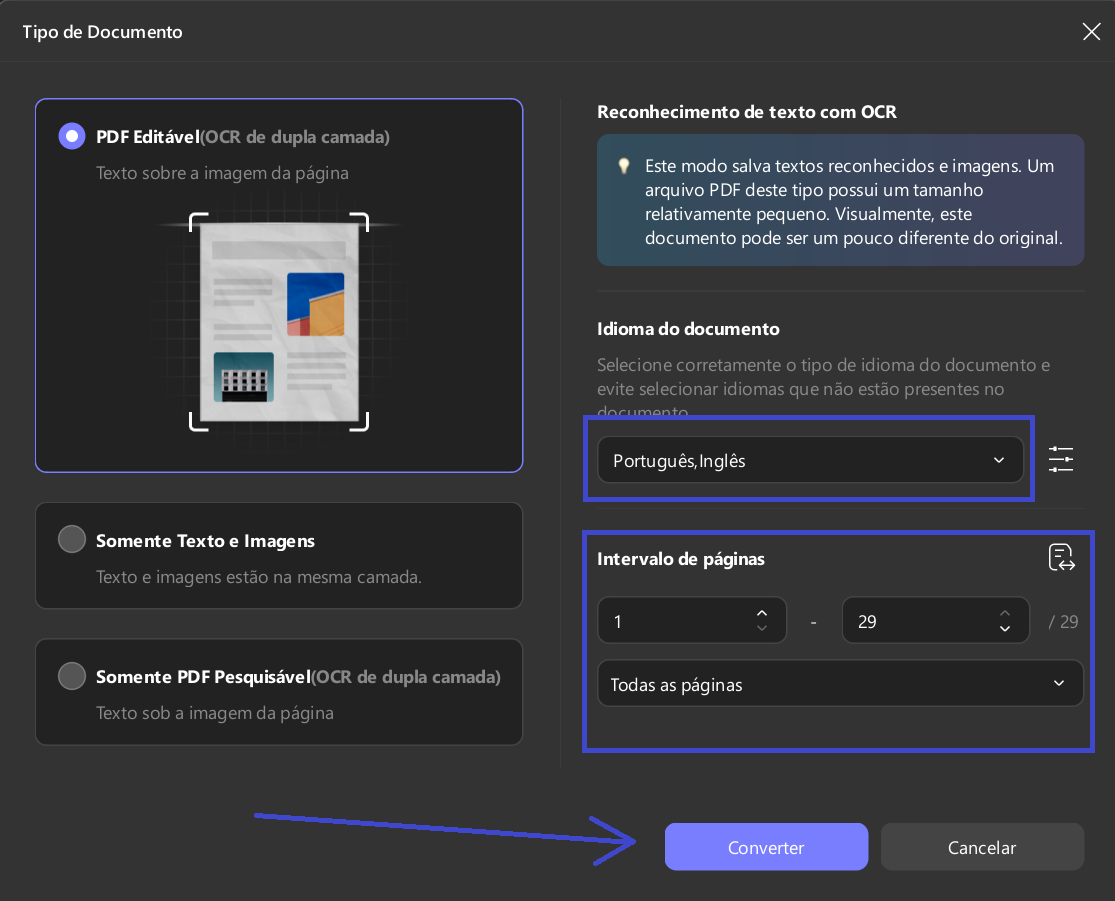The width and height of the screenshot is (1115, 901).
Task: Open the Português, Inglês language dropdown
Action: pyautogui.click(x=810, y=460)
